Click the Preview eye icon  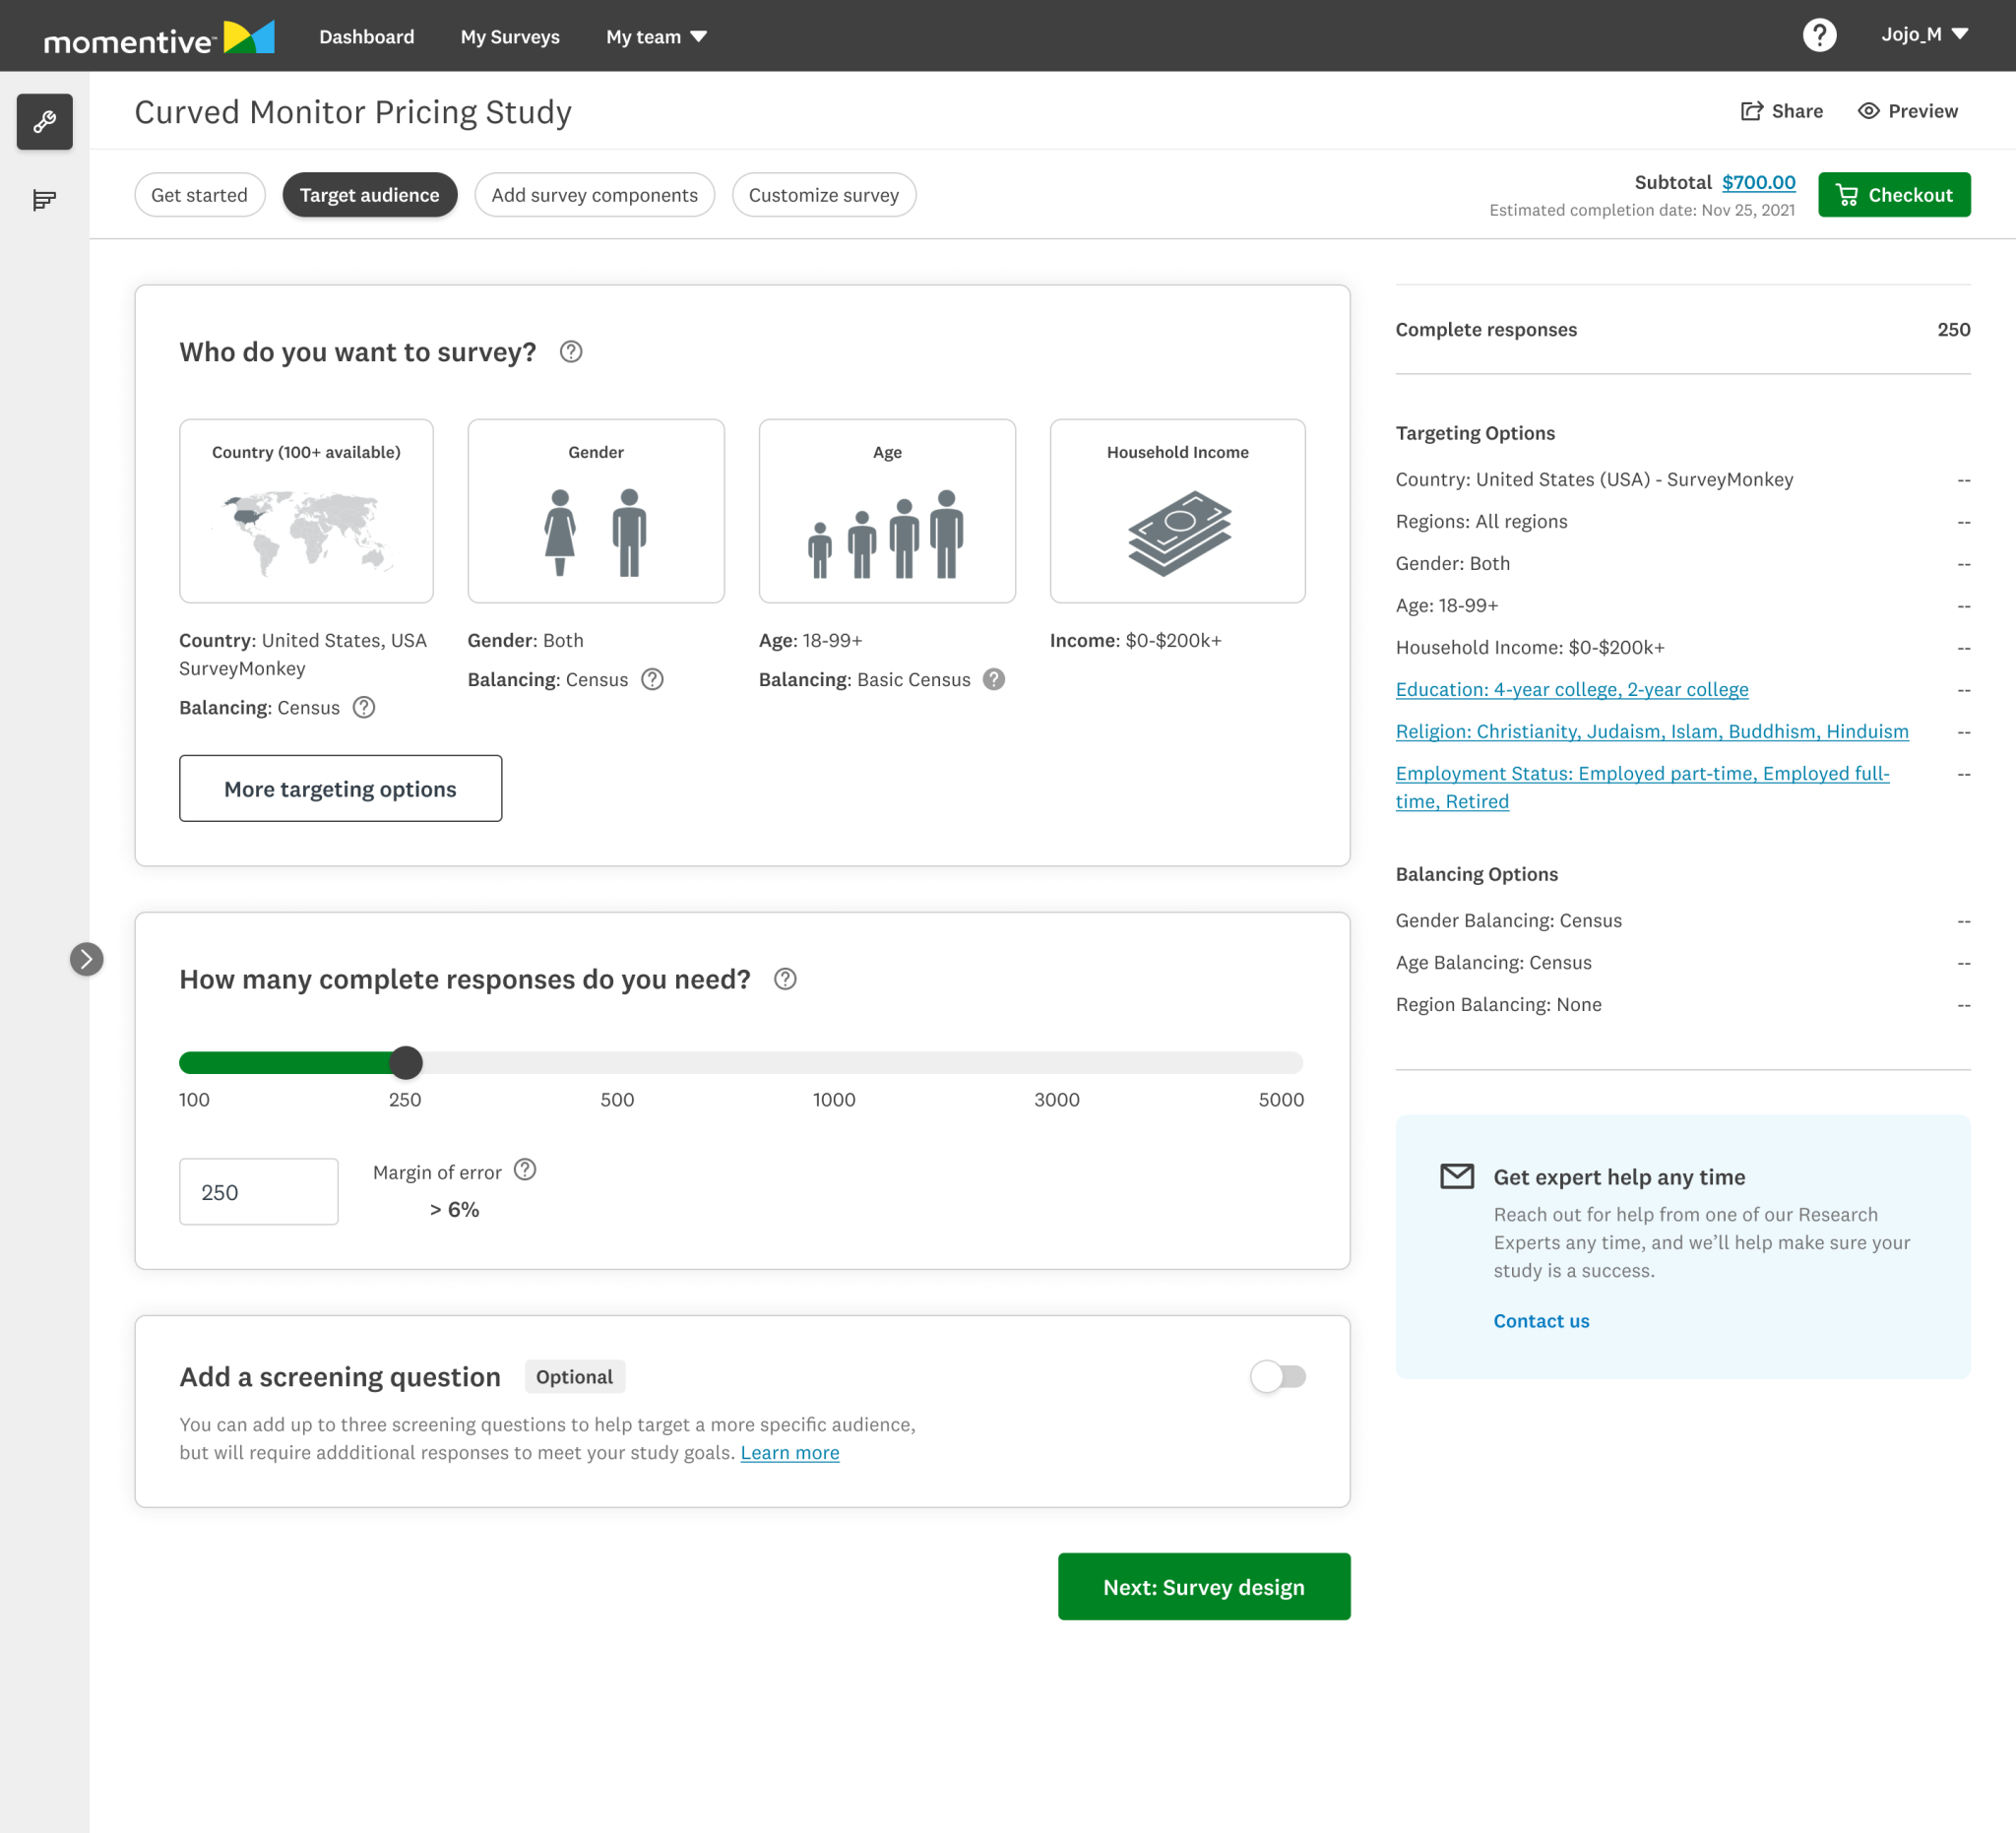(1869, 111)
